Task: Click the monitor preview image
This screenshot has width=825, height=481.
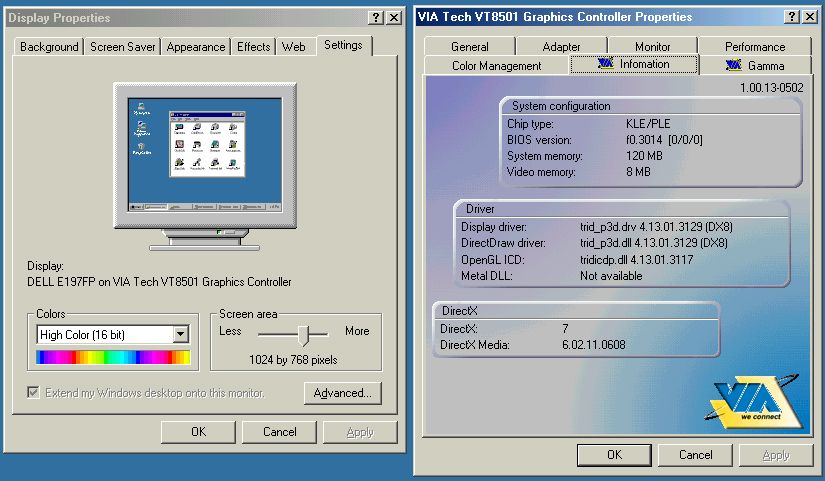Action: click(x=205, y=166)
